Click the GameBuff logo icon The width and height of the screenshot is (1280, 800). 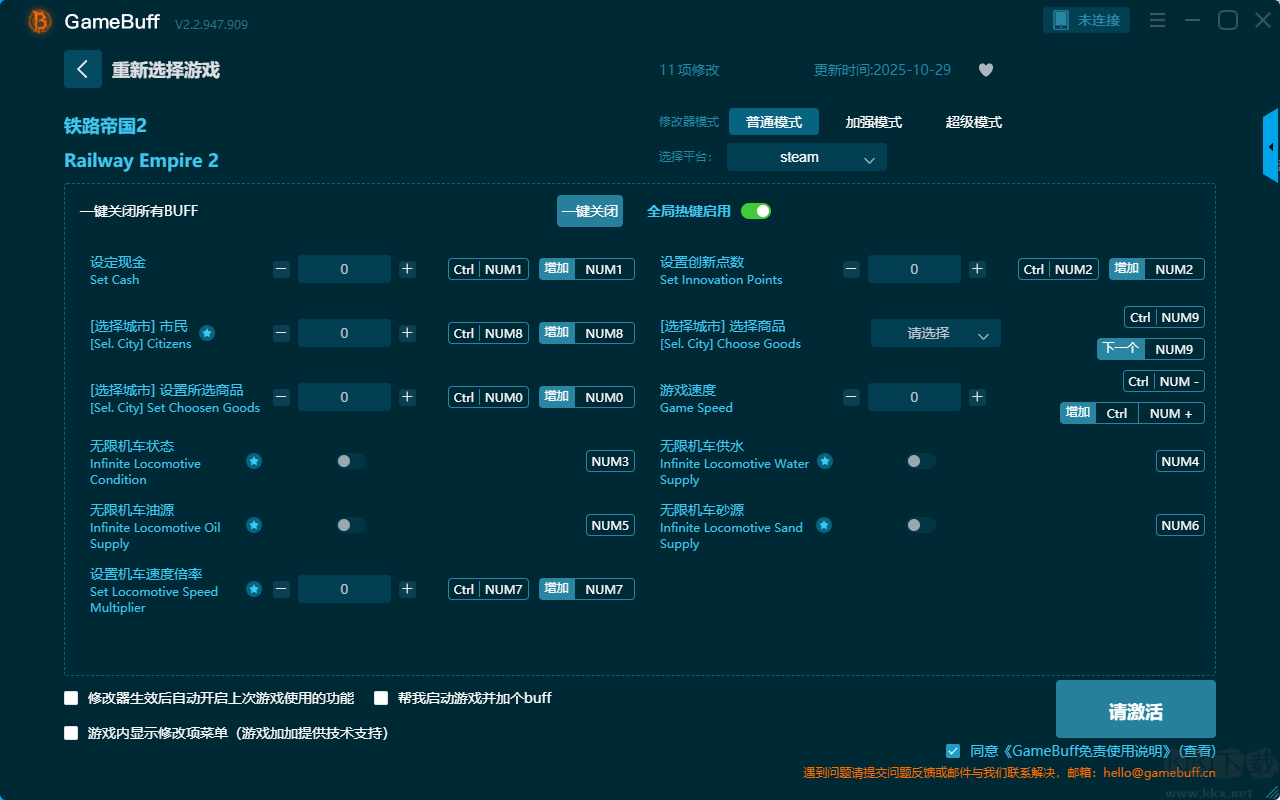(39, 21)
